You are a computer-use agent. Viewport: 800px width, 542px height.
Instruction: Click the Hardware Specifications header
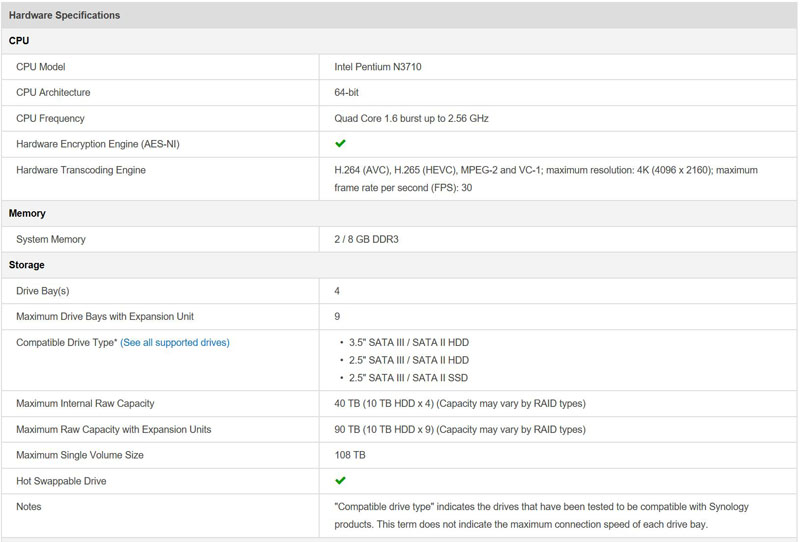coord(65,15)
